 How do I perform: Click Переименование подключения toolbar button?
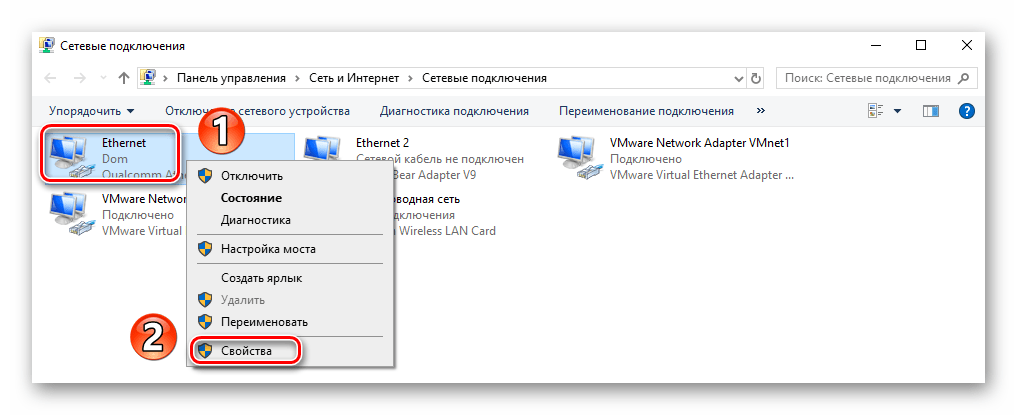pyautogui.click(x=646, y=111)
